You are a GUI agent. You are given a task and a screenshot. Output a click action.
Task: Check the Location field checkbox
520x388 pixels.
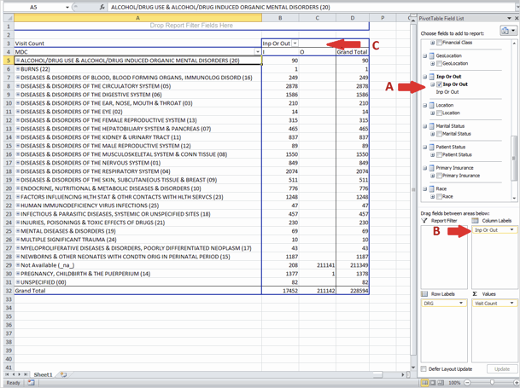[x=439, y=113]
